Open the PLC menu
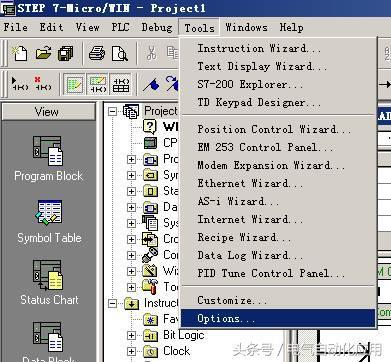The width and height of the screenshot is (391, 362). [120, 27]
